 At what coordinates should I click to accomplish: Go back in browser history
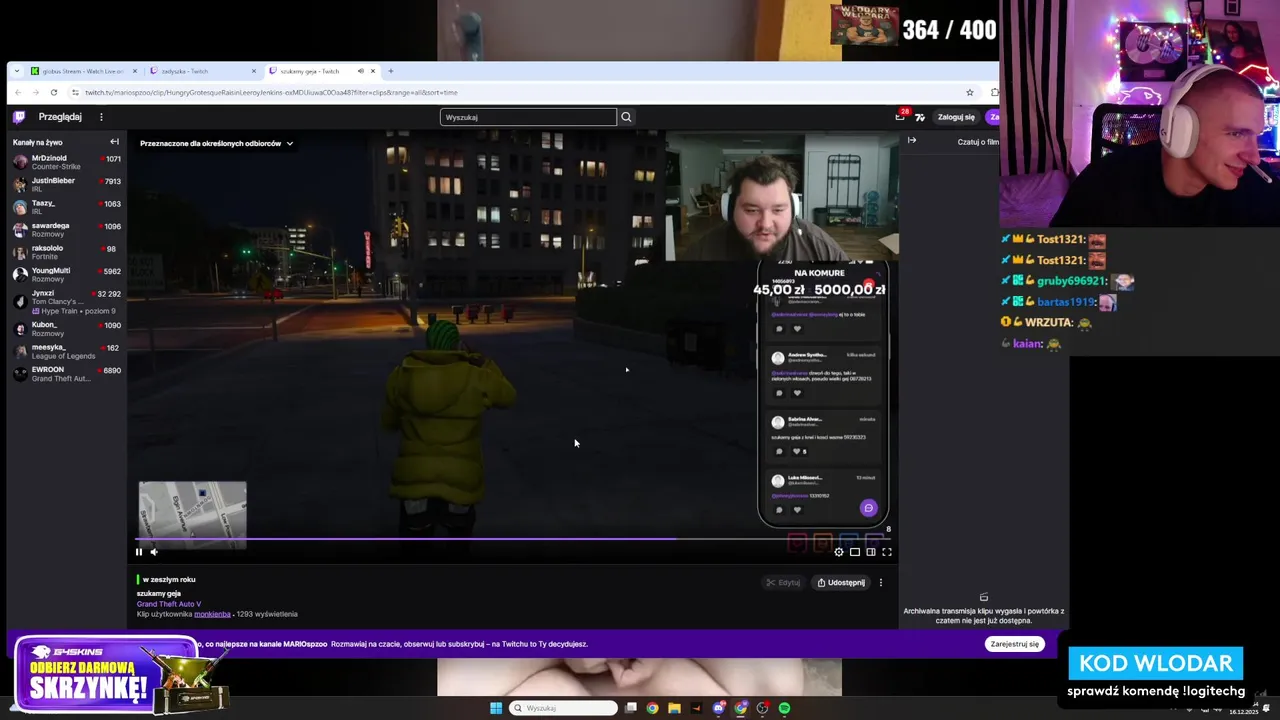(18, 92)
